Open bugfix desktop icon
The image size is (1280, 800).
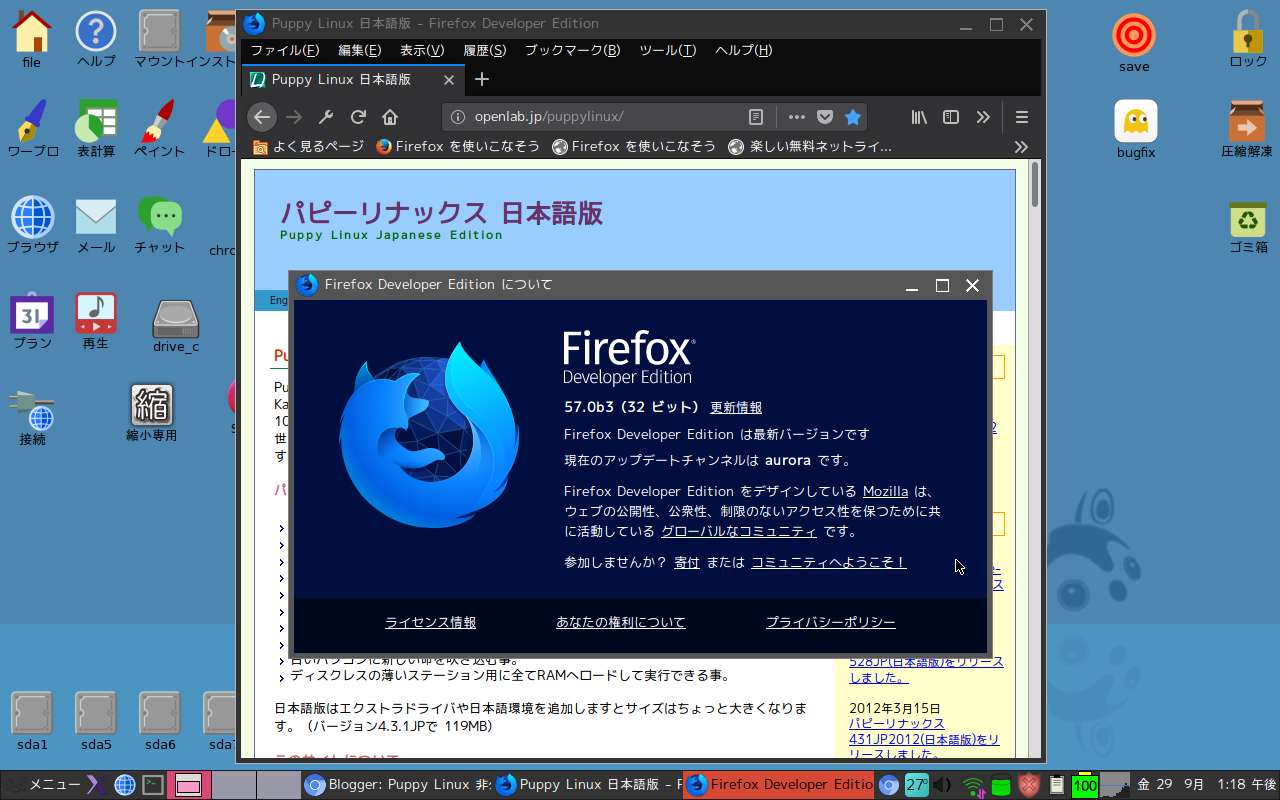(1136, 130)
